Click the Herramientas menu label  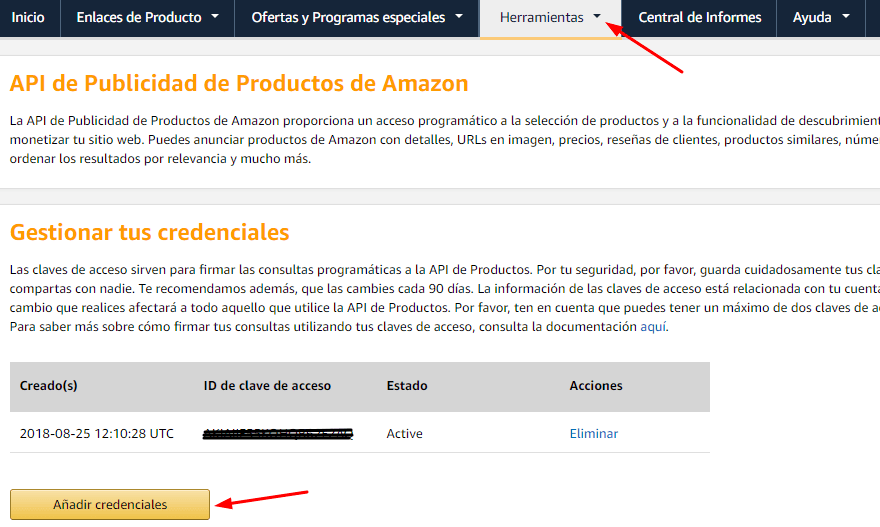coord(541,17)
